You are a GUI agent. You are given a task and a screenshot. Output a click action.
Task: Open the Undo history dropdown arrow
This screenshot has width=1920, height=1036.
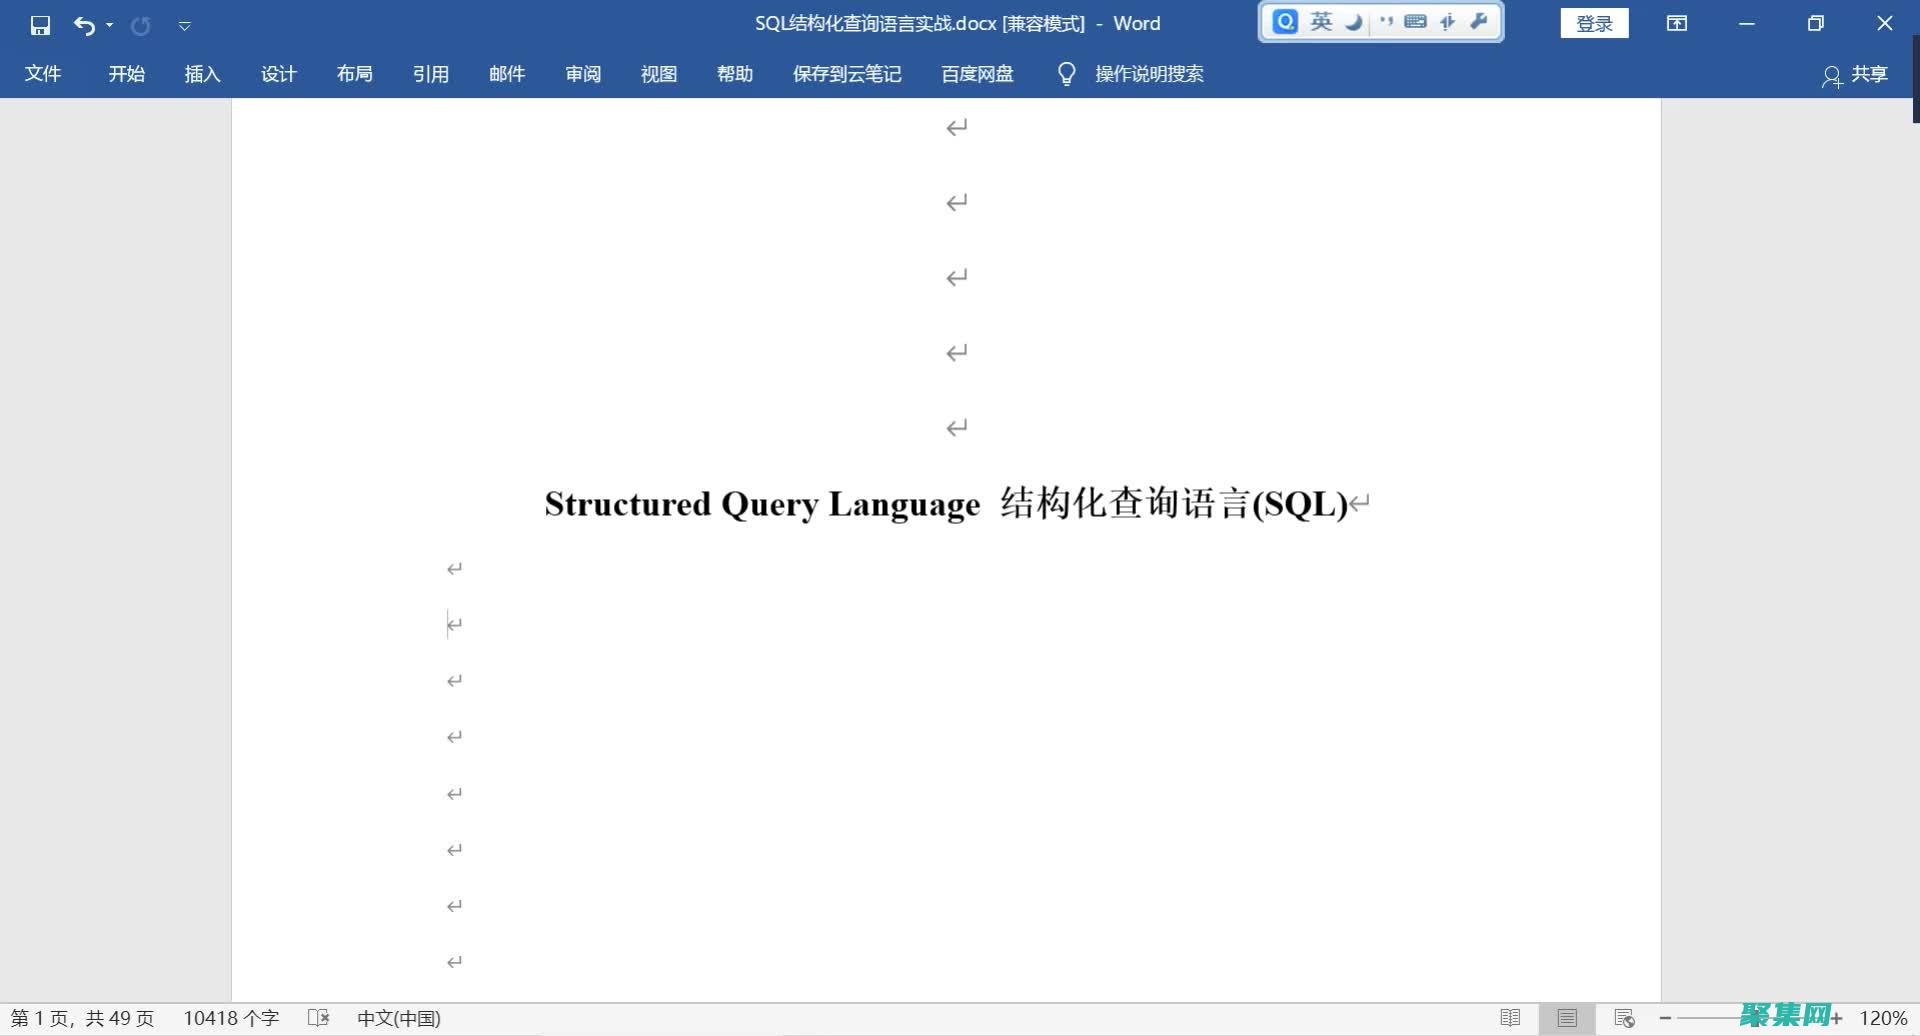[x=108, y=26]
